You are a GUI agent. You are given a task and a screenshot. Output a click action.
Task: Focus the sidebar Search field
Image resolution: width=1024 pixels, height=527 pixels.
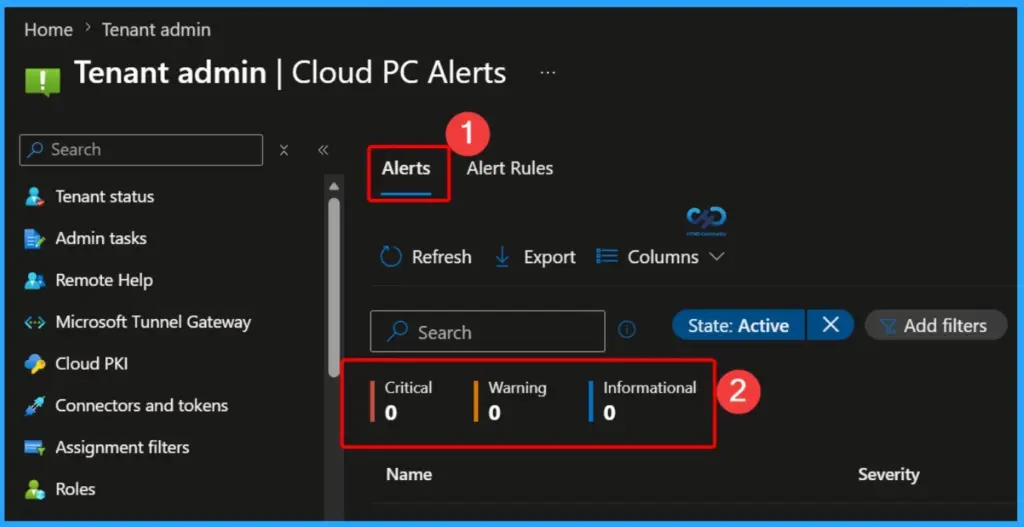point(141,150)
